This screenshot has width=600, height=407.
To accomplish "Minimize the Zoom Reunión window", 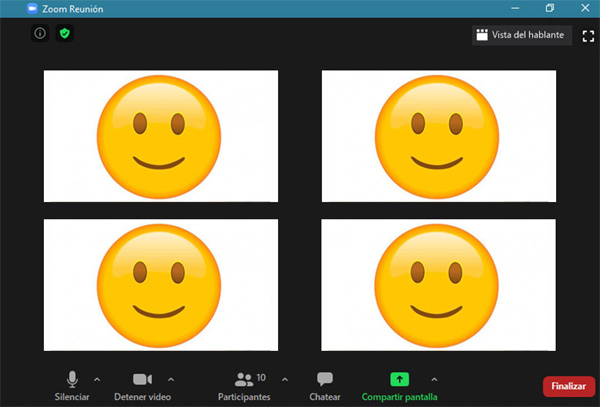I will (515, 8).
